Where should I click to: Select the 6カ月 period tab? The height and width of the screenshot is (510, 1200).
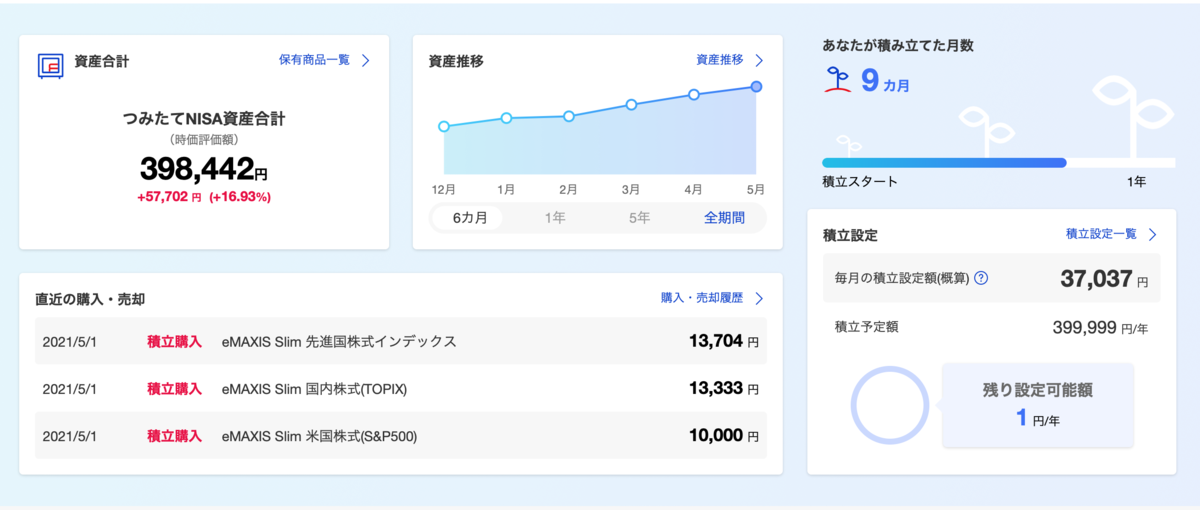click(x=469, y=218)
